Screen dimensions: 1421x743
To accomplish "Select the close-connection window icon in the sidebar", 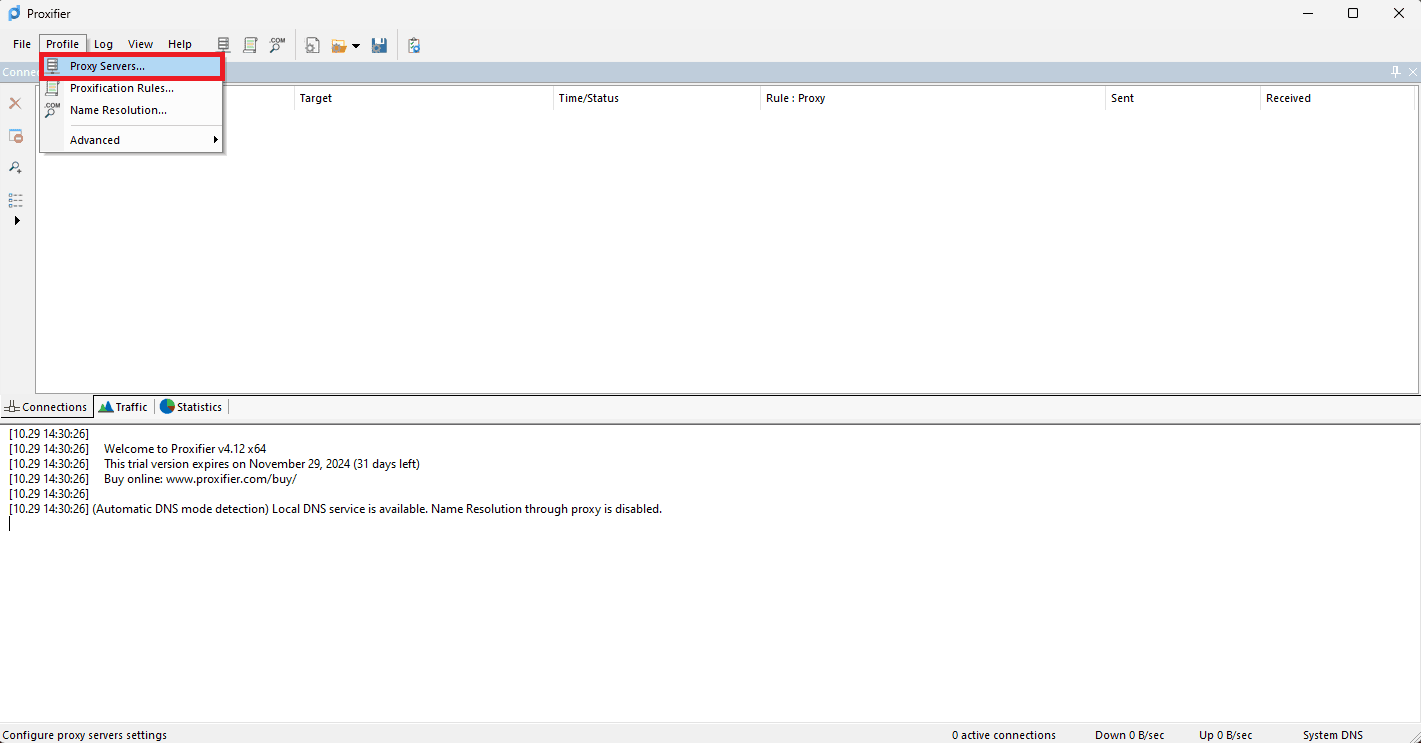I will click(15, 136).
